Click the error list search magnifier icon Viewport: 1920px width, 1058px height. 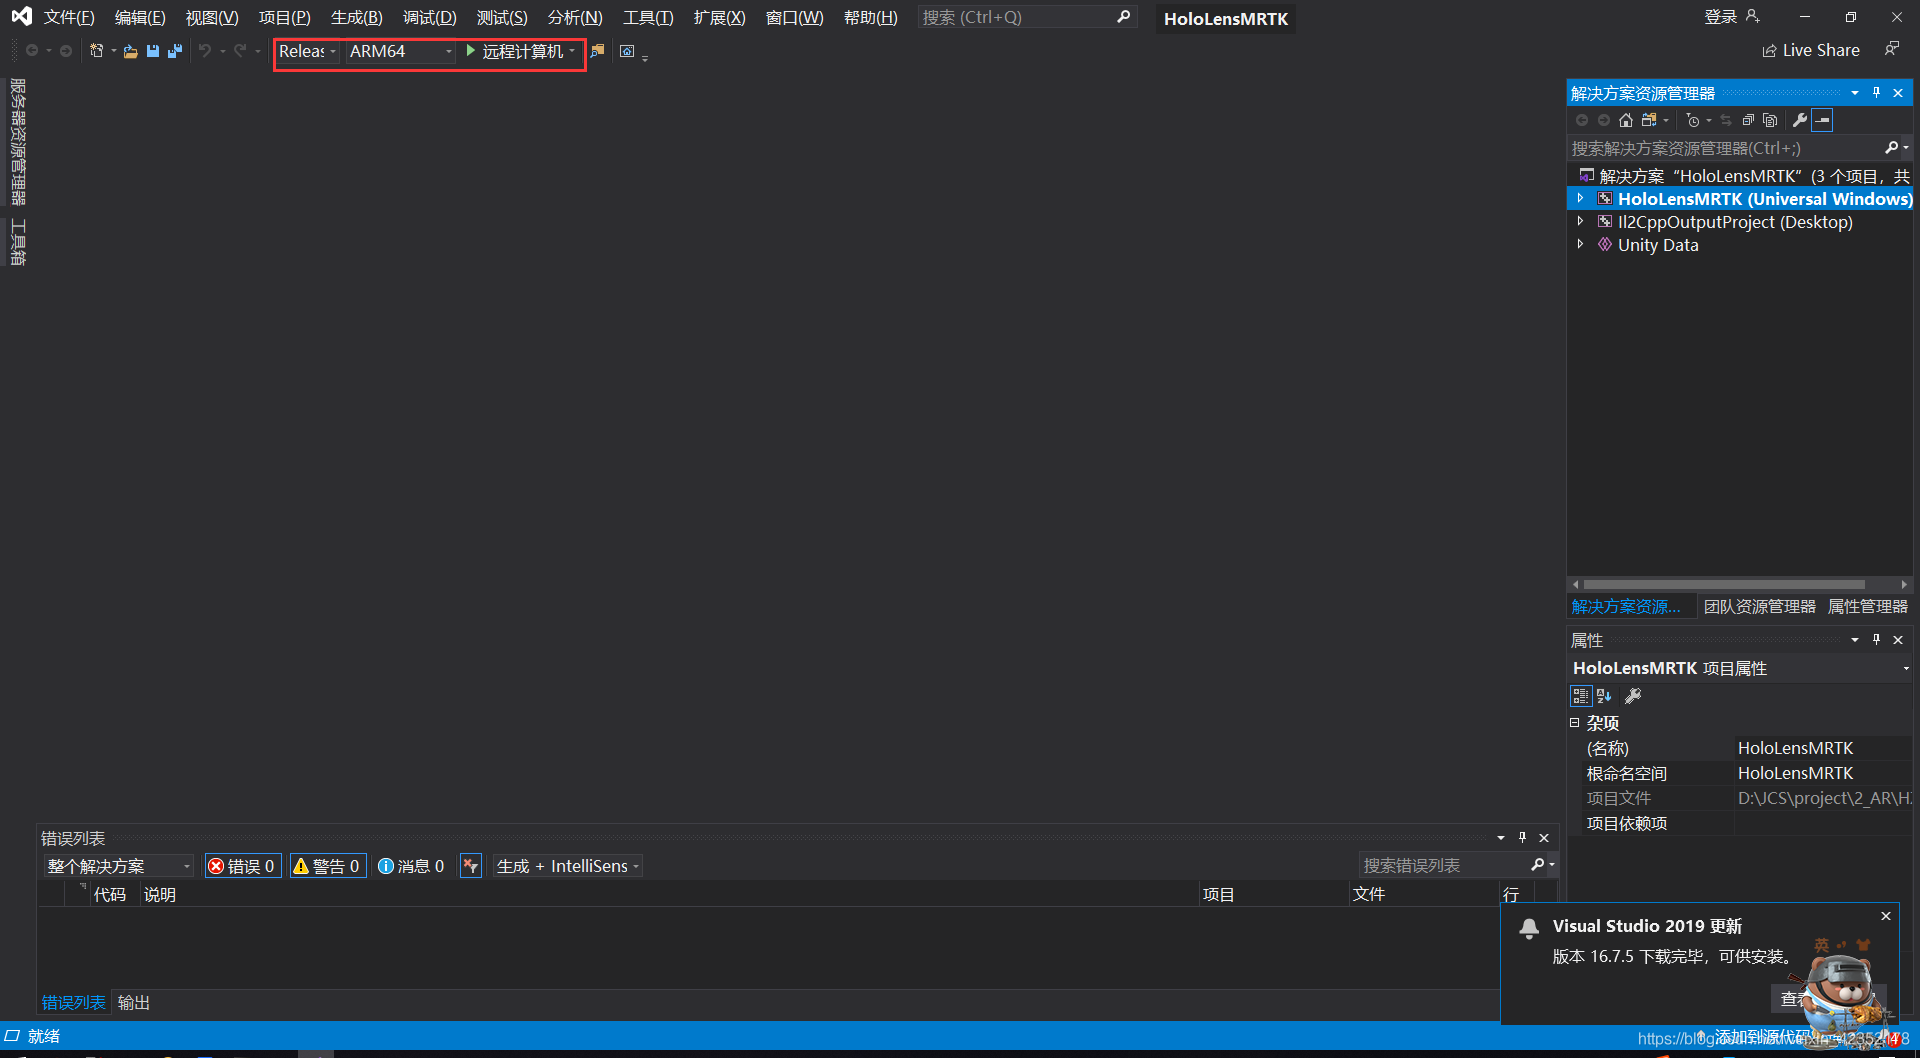(1538, 865)
